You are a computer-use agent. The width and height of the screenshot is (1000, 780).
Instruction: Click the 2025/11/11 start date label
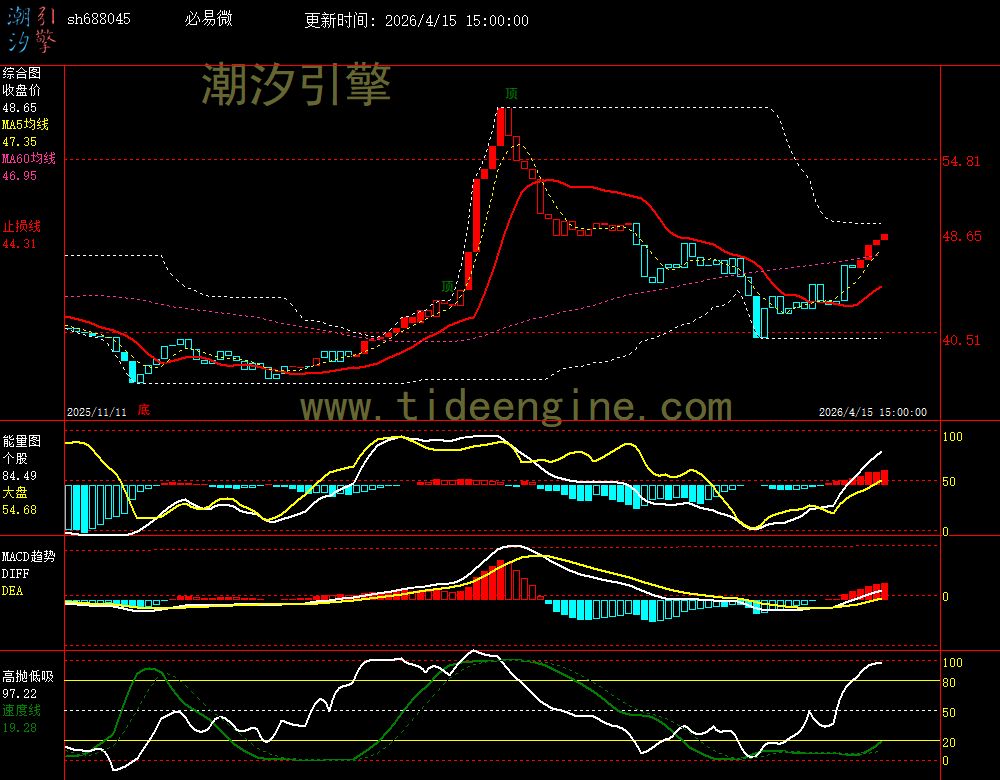pyautogui.click(x=96, y=411)
